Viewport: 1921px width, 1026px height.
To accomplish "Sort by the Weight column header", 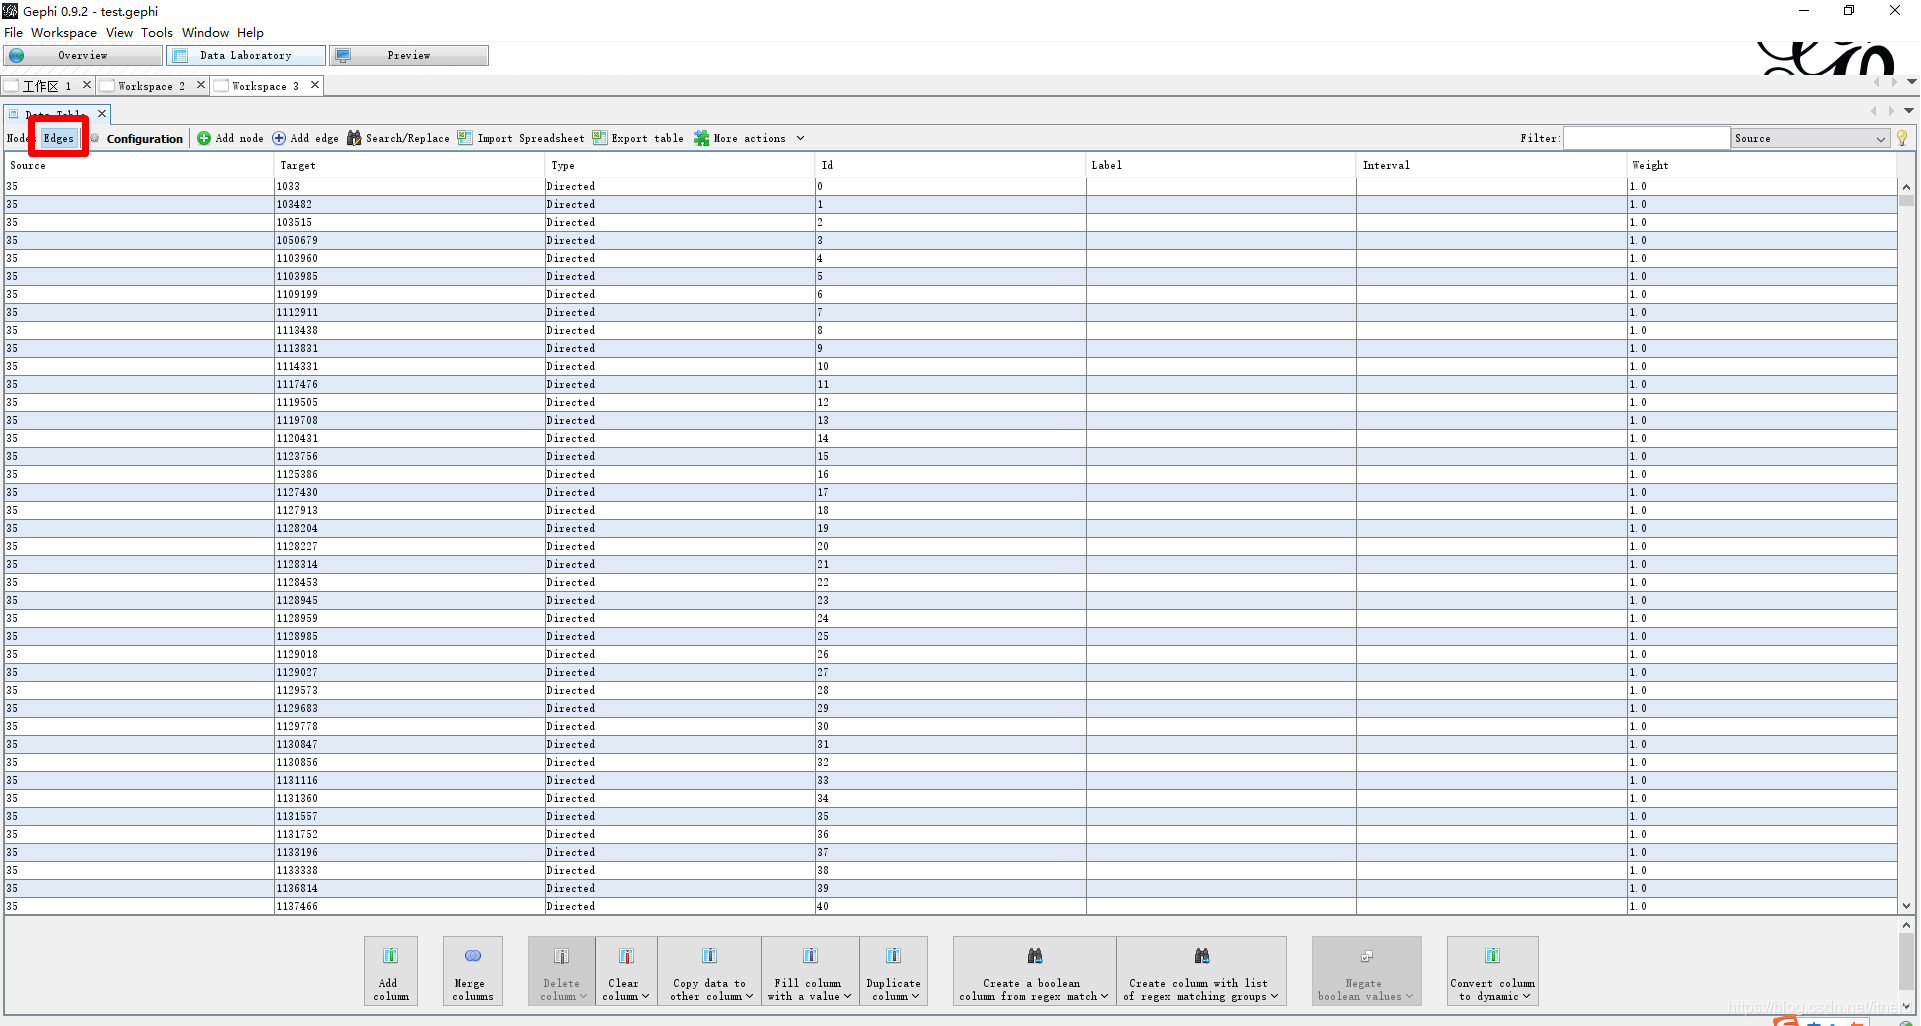I will click(x=1761, y=166).
